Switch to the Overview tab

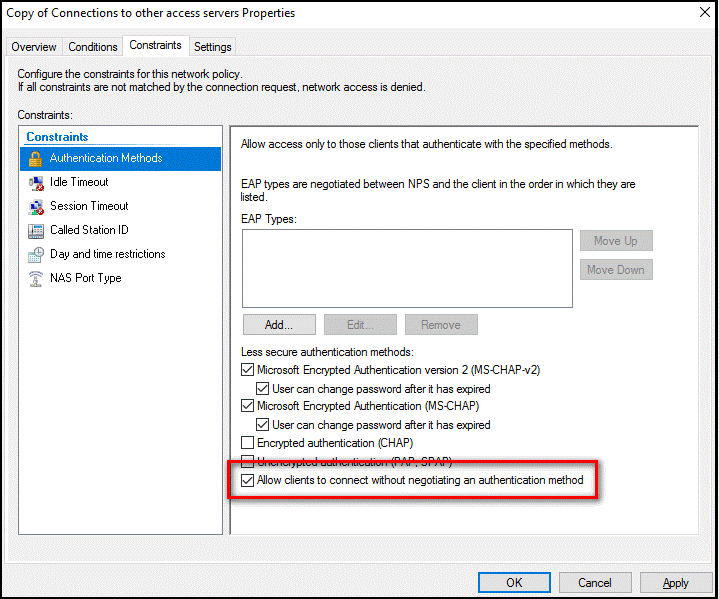coord(33,47)
